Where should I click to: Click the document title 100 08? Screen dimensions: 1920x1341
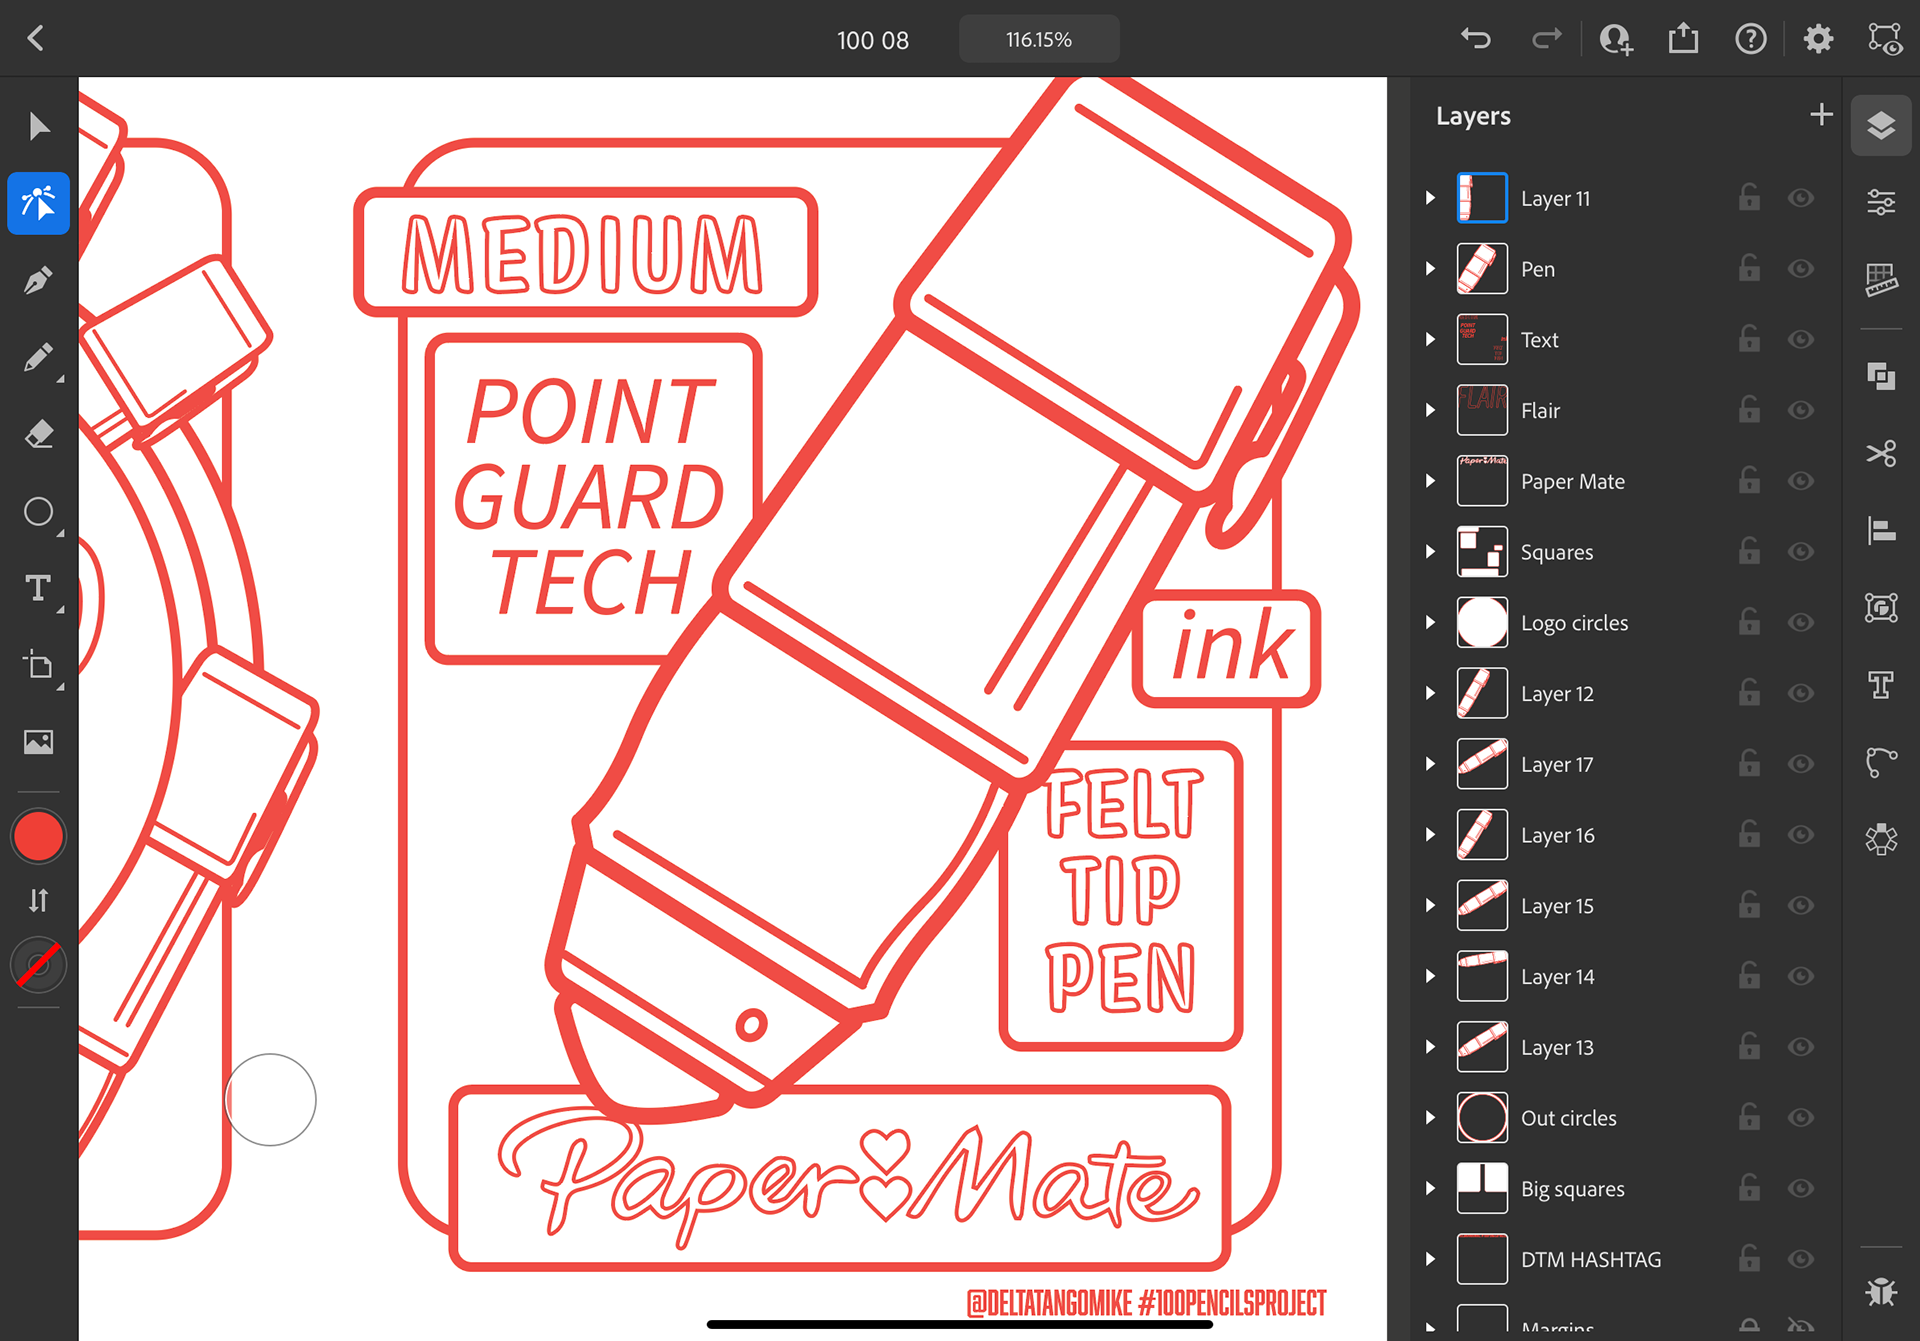(x=873, y=40)
